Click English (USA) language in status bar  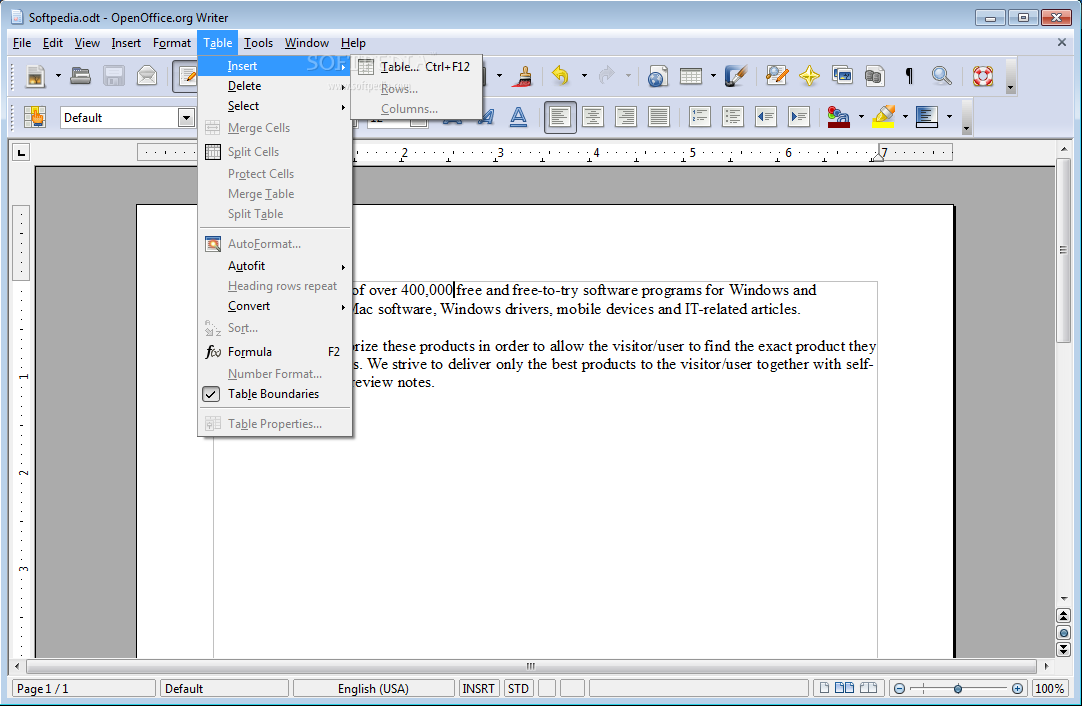click(x=373, y=689)
